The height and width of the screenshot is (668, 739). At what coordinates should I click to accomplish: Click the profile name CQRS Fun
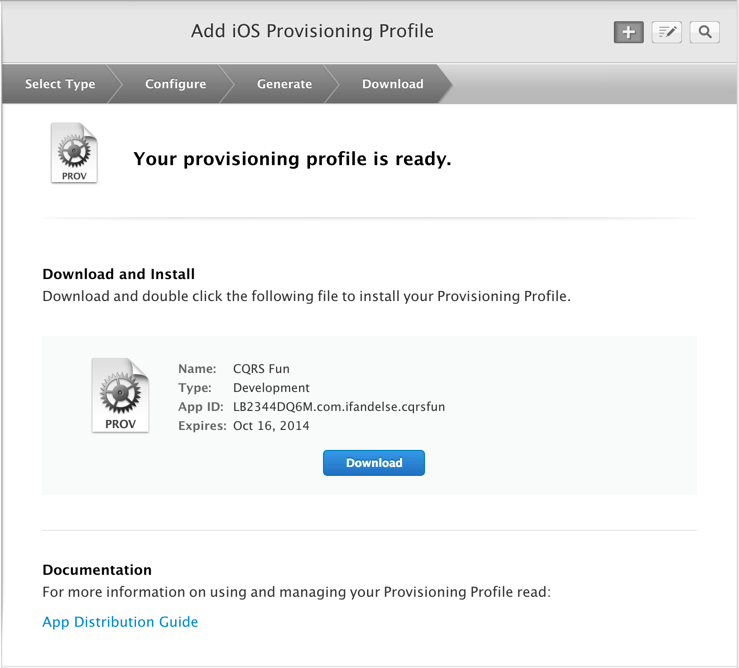coord(261,369)
